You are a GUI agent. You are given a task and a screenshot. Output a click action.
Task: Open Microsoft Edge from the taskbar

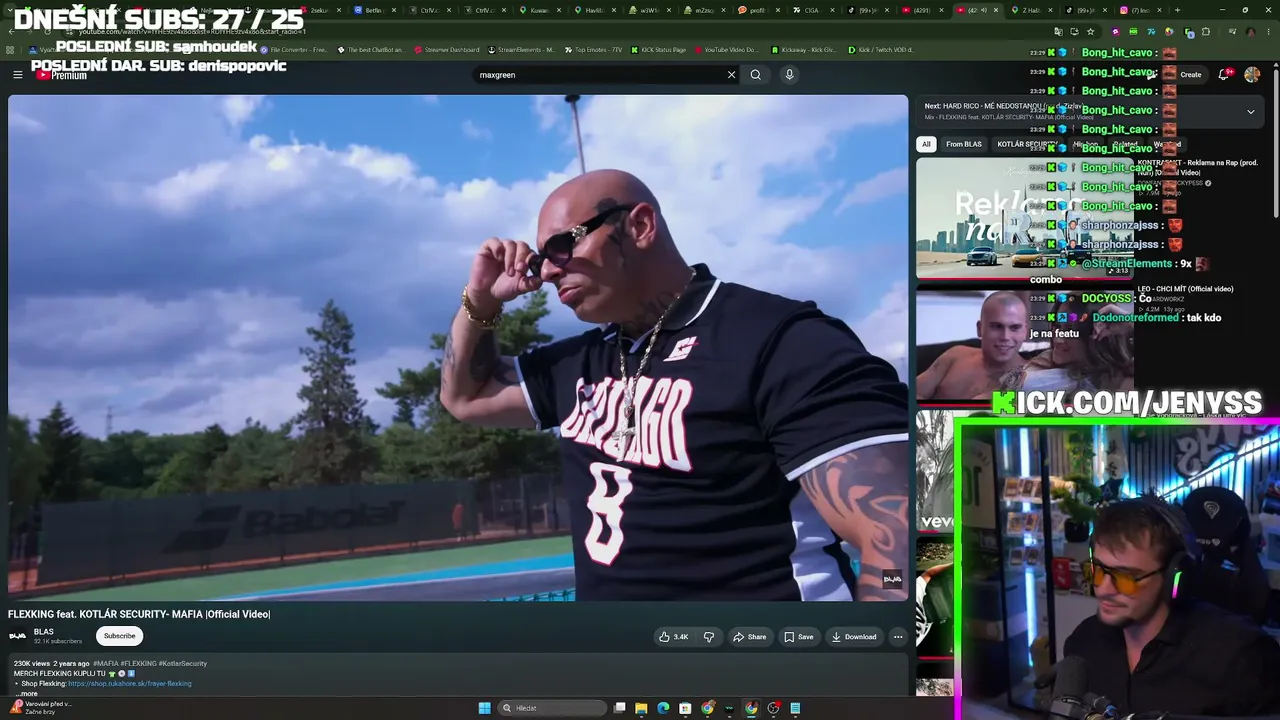pyautogui.click(x=663, y=708)
